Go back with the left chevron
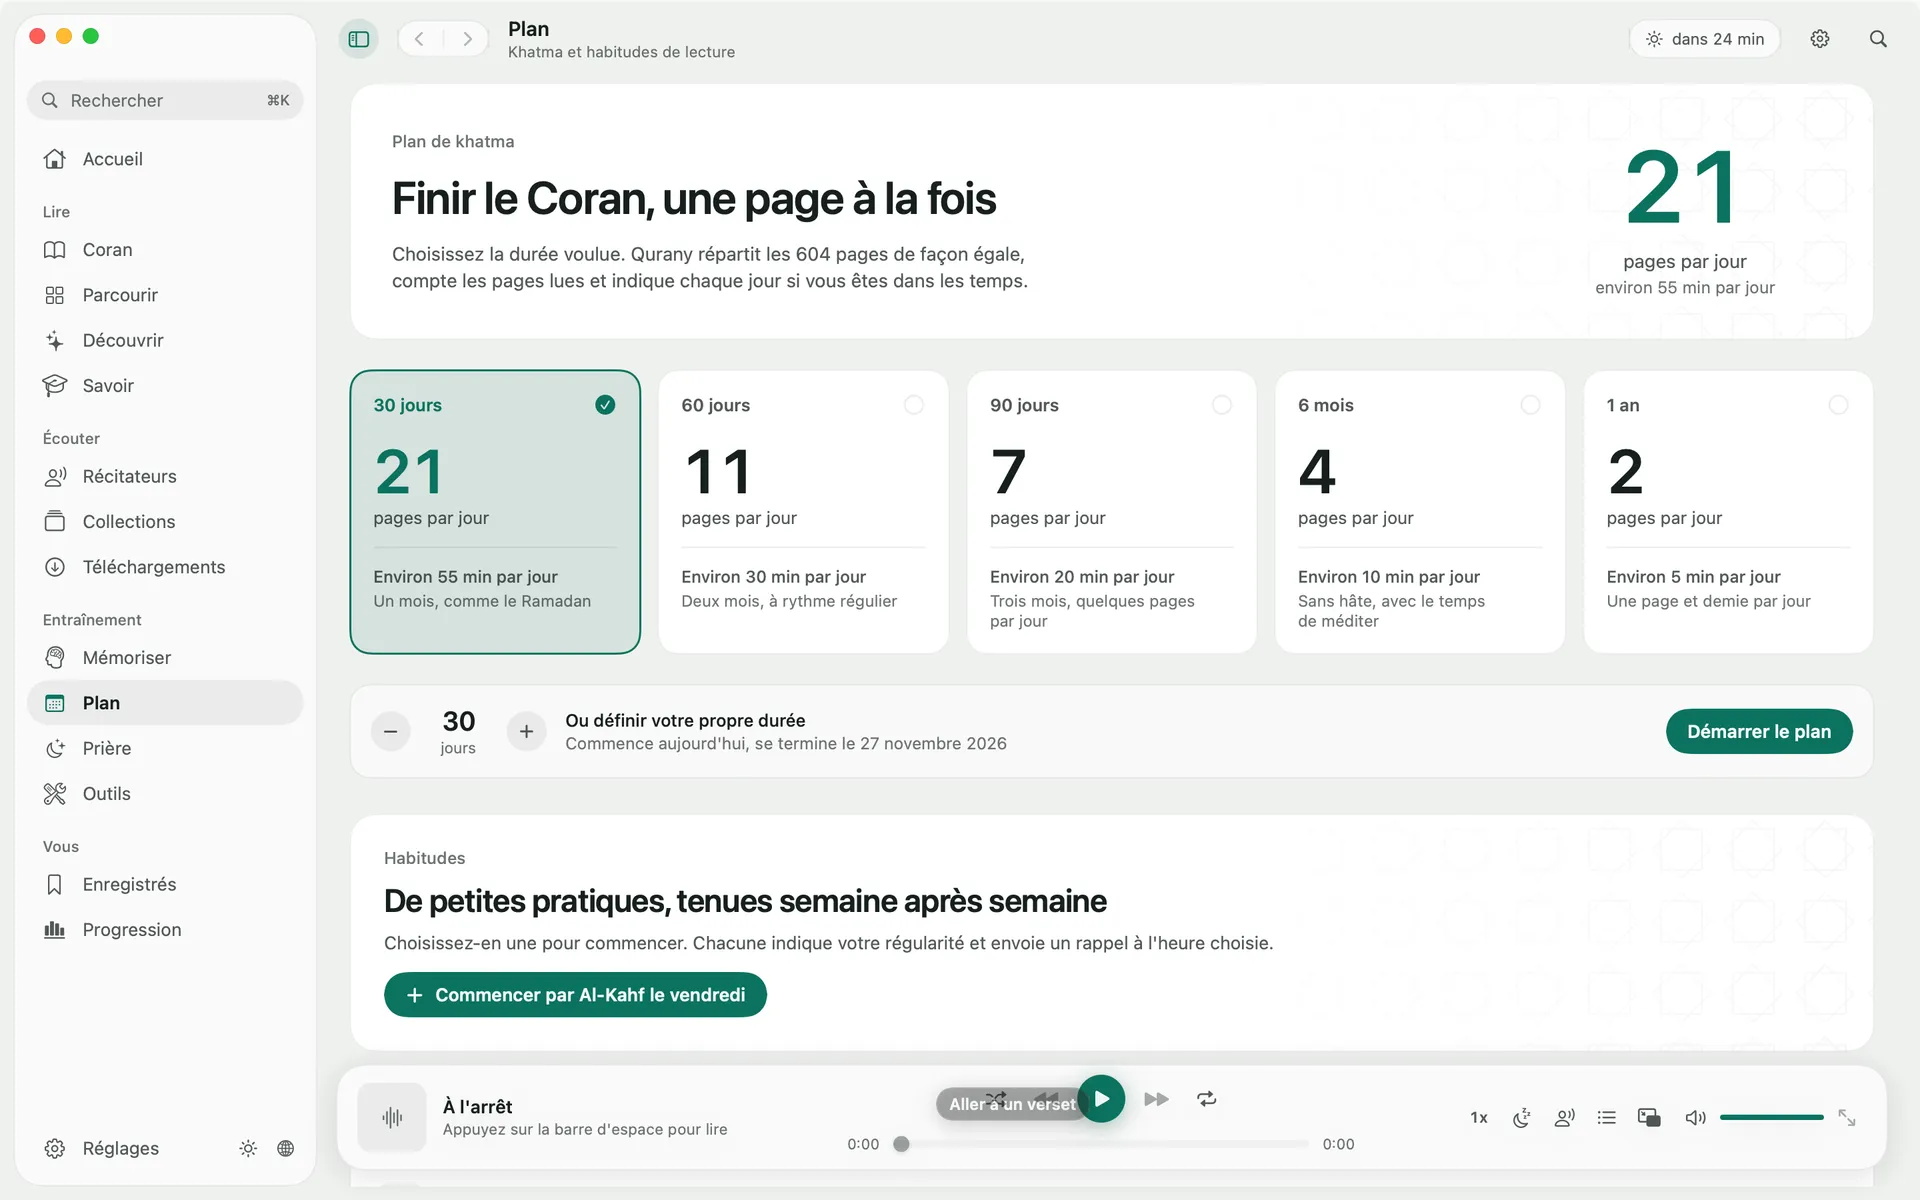 pyautogui.click(x=420, y=39)
